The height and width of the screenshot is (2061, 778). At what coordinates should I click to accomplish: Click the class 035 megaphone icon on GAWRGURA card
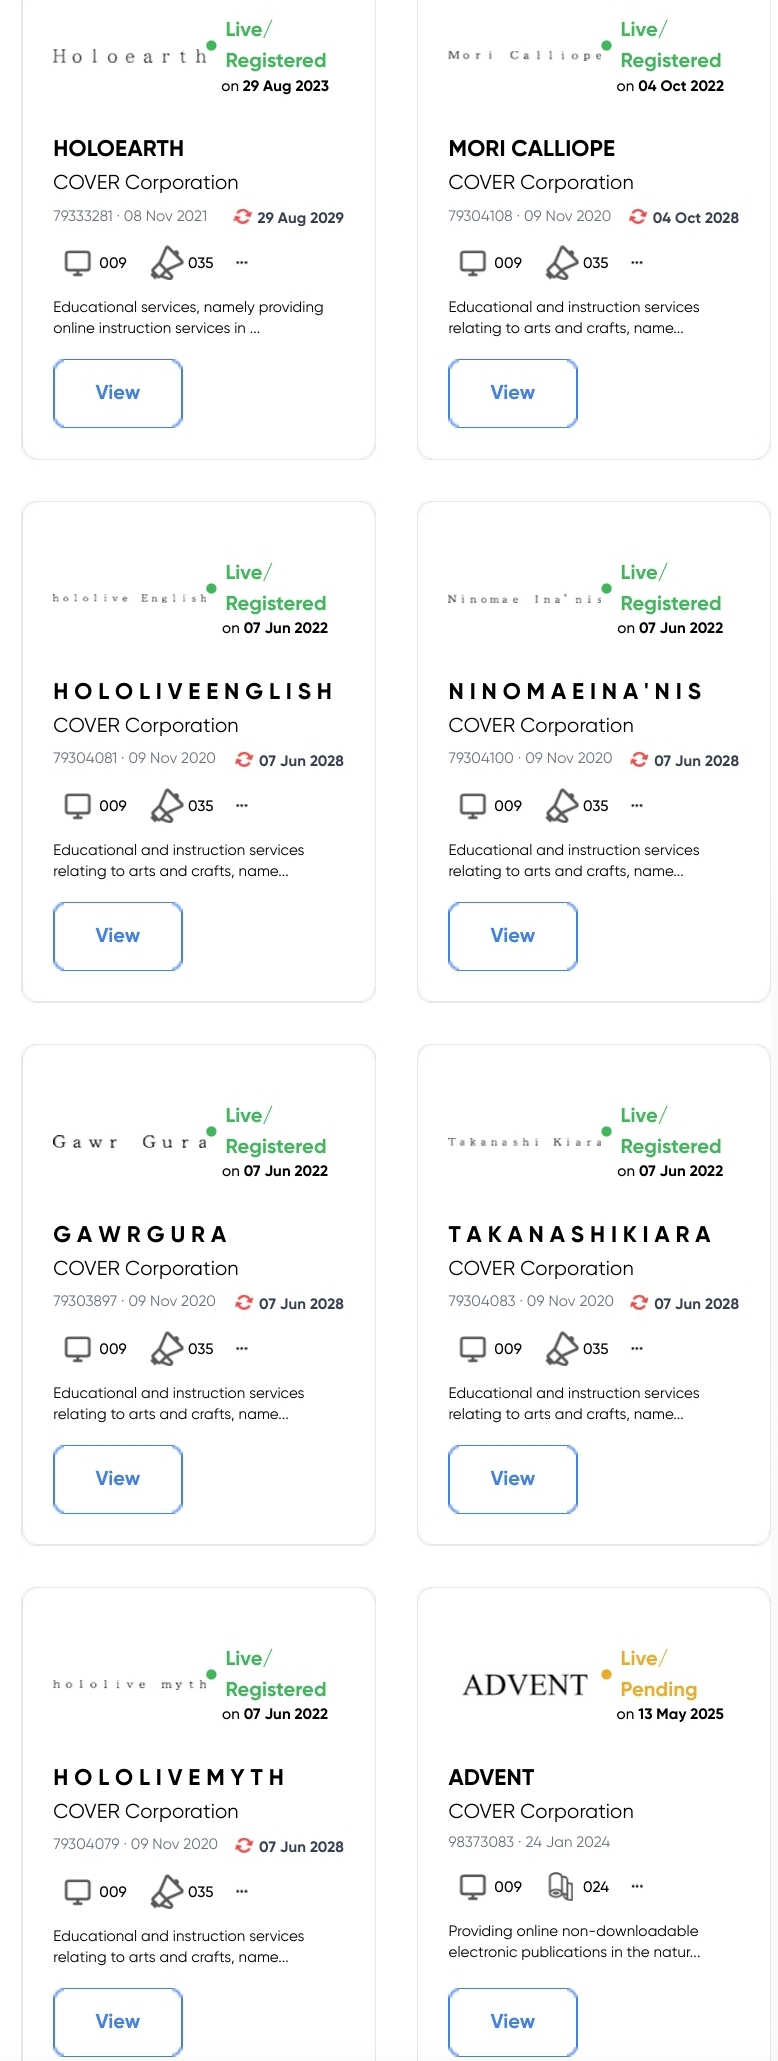pos(167,1349)
